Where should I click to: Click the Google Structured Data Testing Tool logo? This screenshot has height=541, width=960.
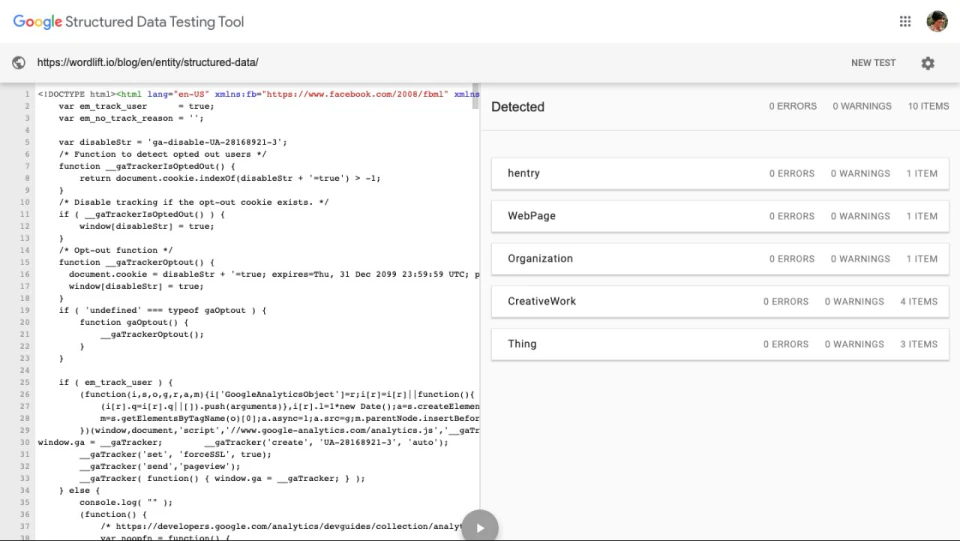[x=128, y=21]
